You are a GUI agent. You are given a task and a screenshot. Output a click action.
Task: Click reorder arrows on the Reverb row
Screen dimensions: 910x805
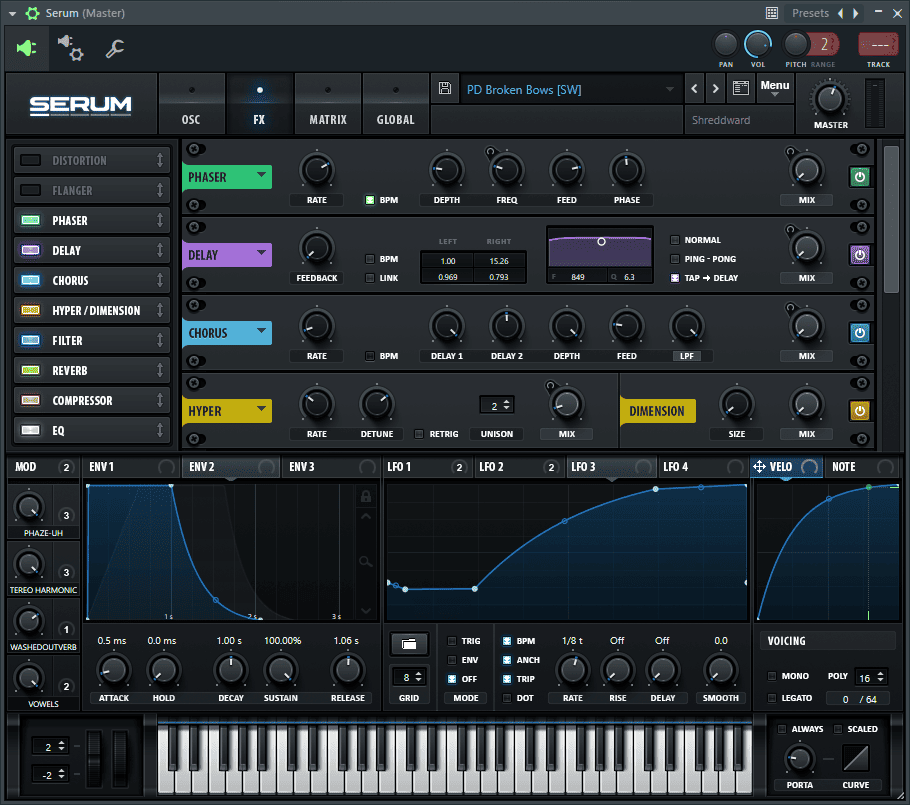pos(160,370)
